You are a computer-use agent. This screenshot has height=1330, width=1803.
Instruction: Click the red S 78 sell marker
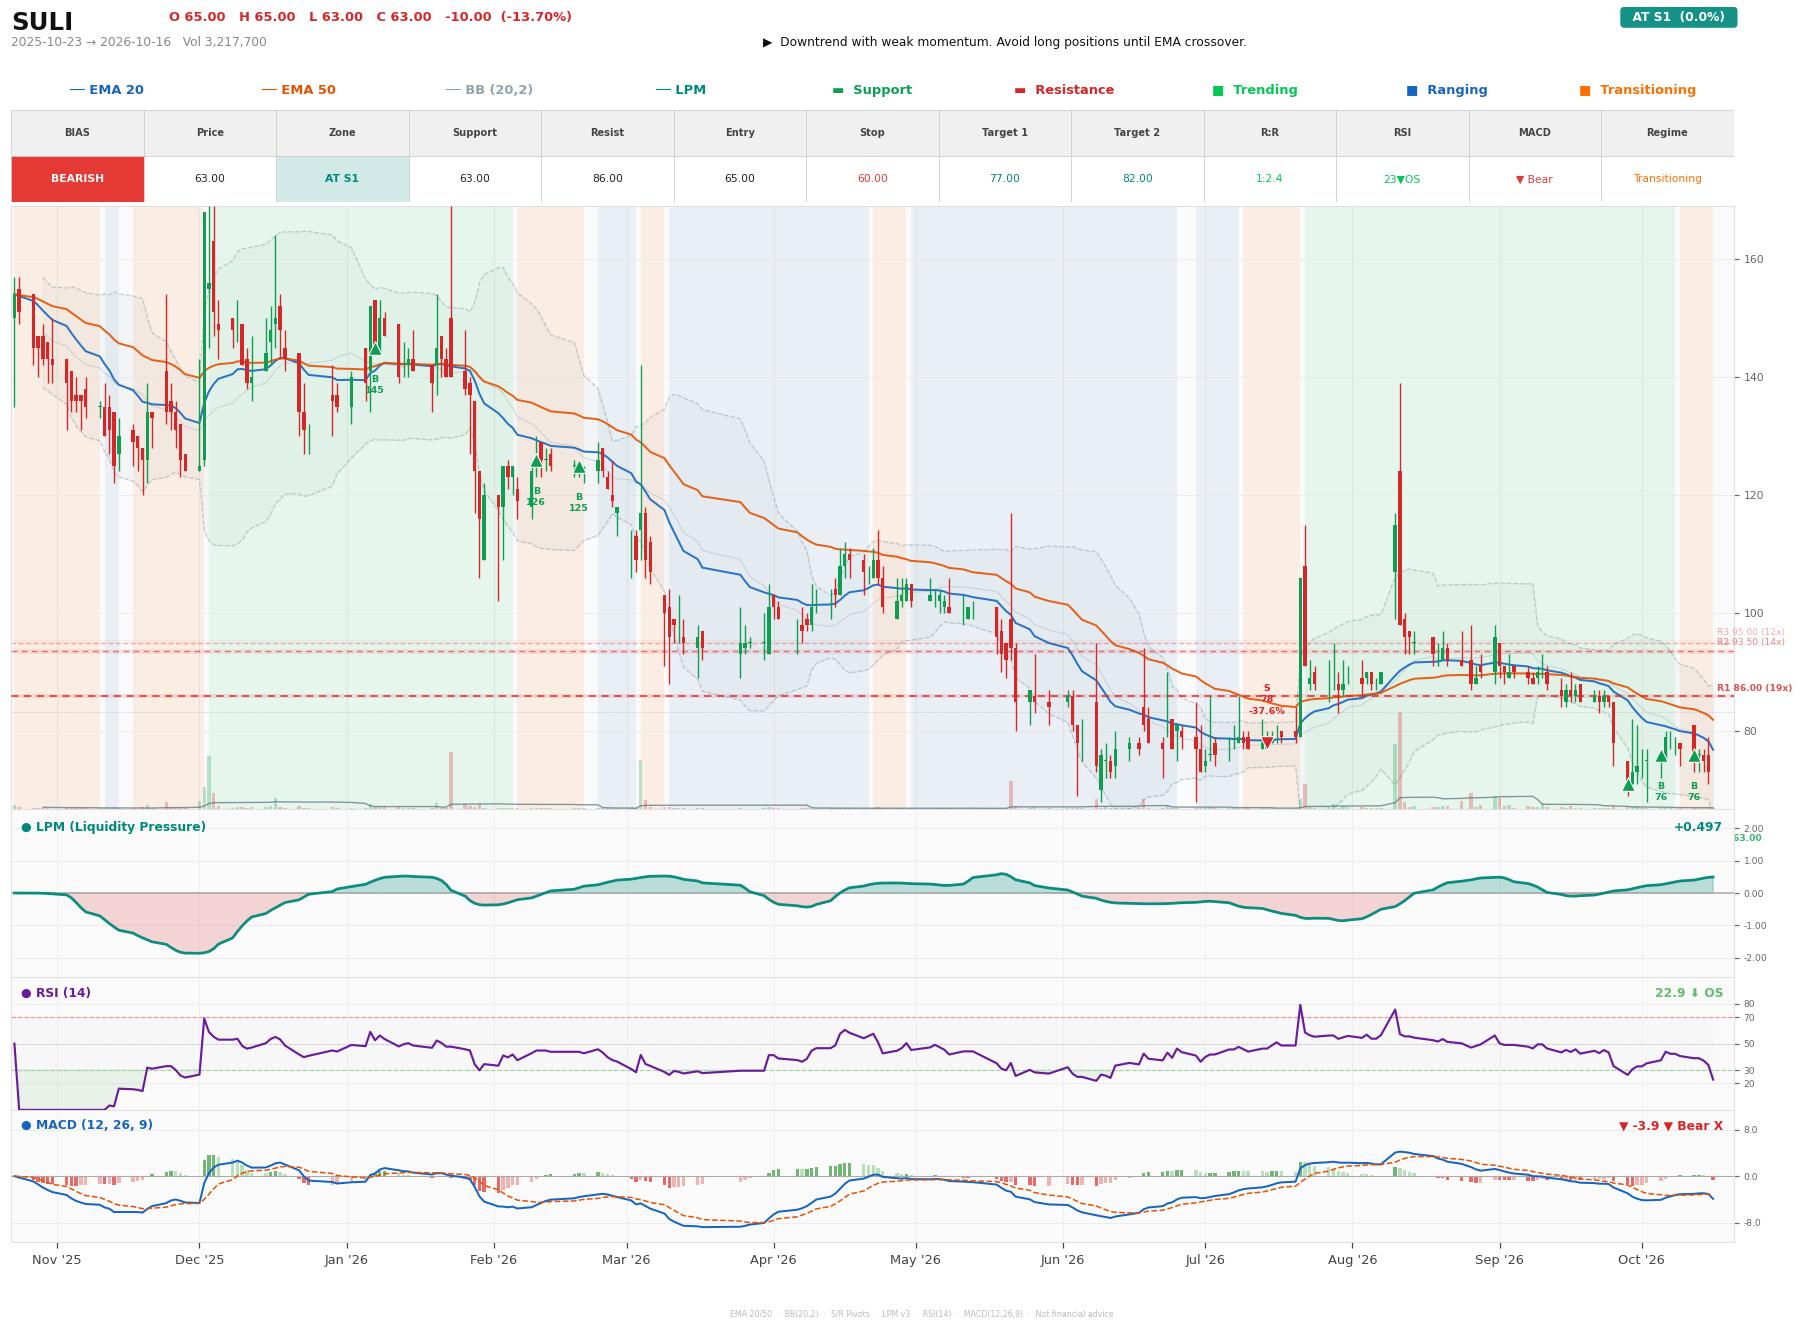pos(1267,743)
